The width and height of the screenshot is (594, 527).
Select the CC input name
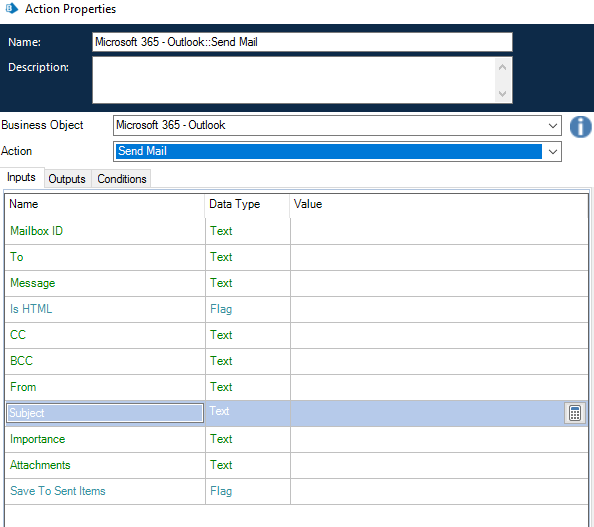coord(18,335)
